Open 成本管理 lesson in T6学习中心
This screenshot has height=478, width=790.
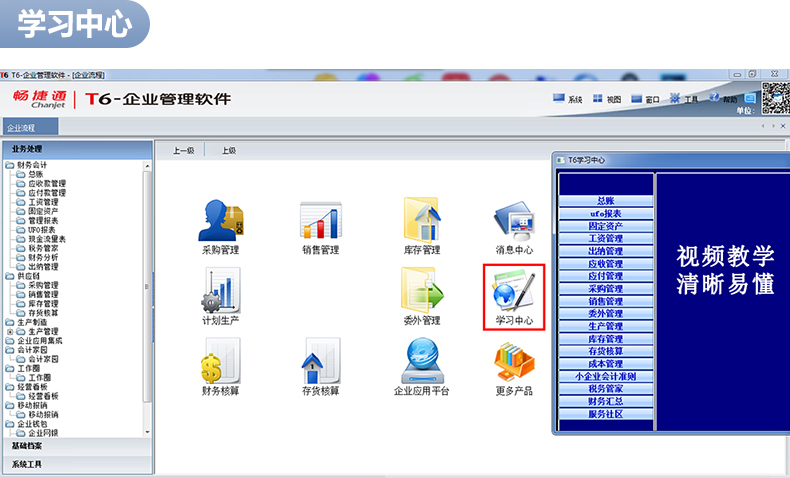[606, 364]
